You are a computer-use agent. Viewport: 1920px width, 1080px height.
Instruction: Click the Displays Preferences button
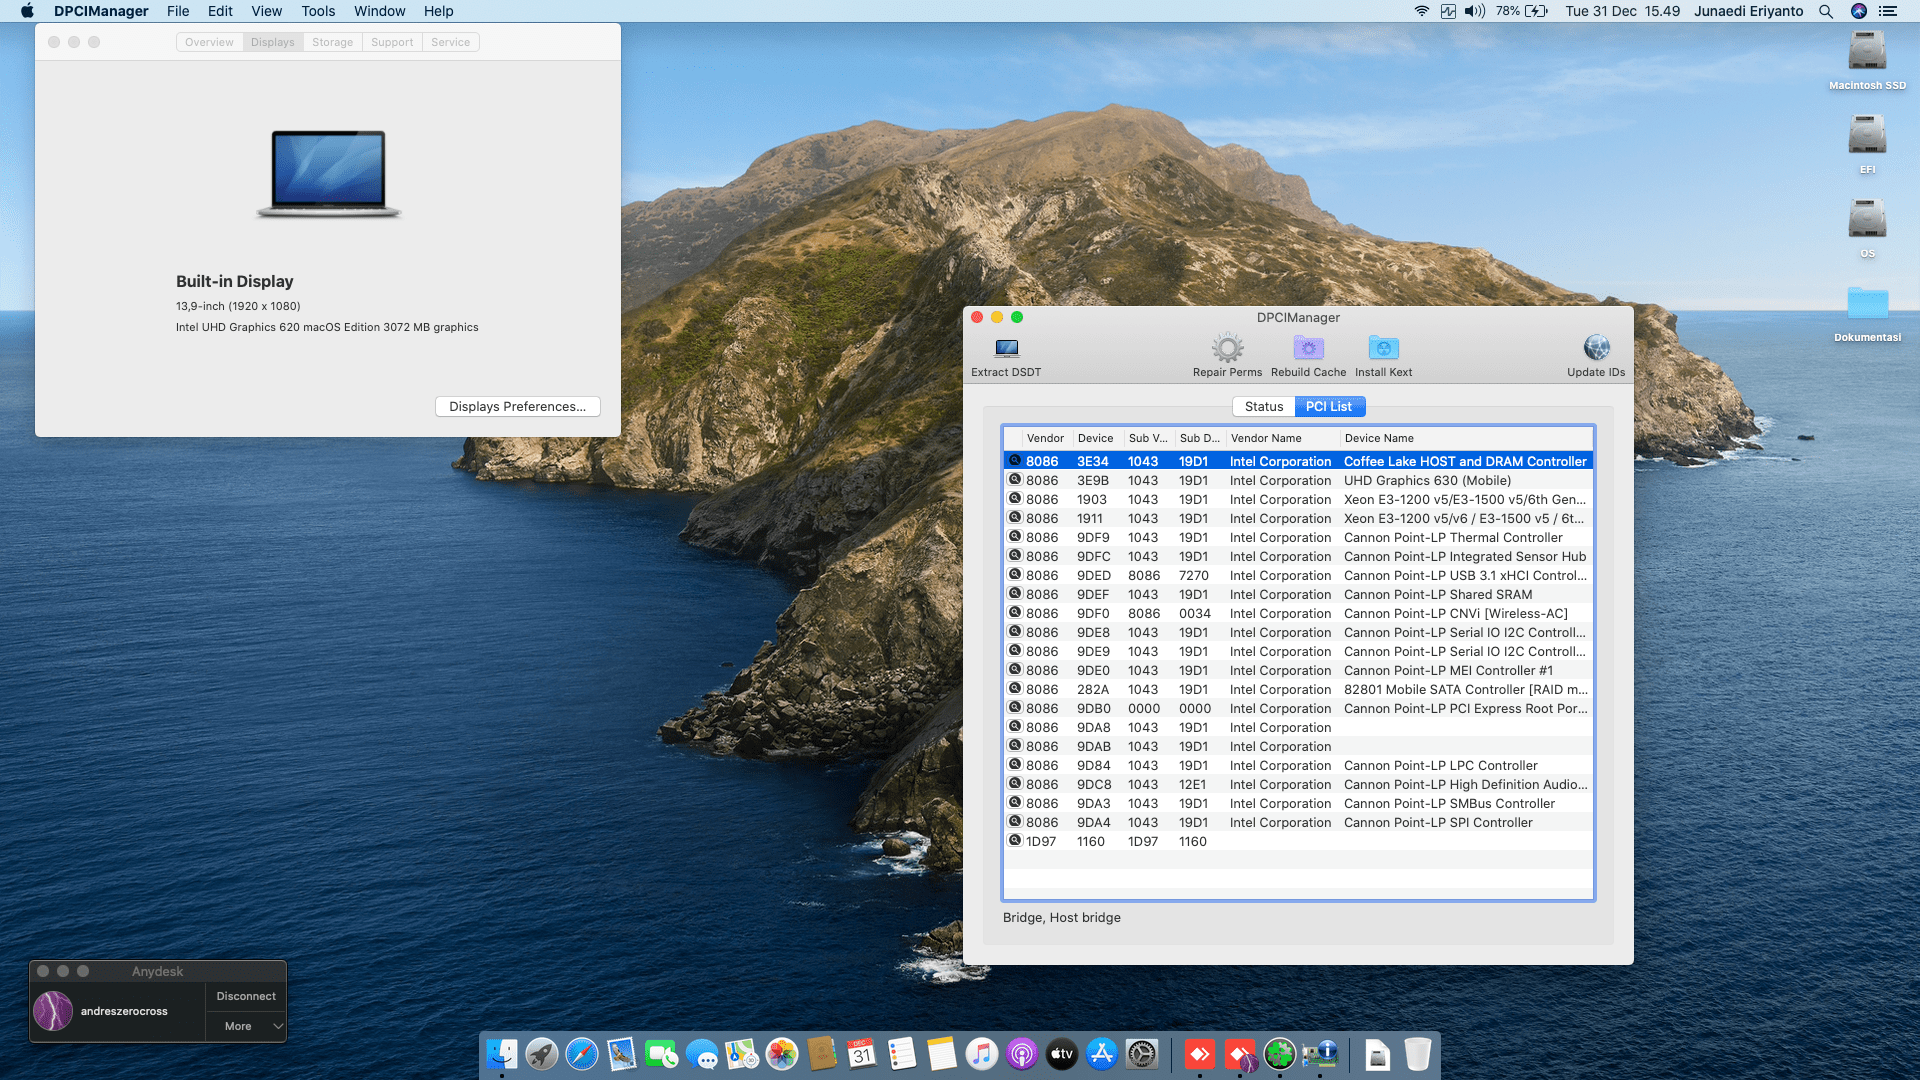pyautogui.click(x=517, y=406)
